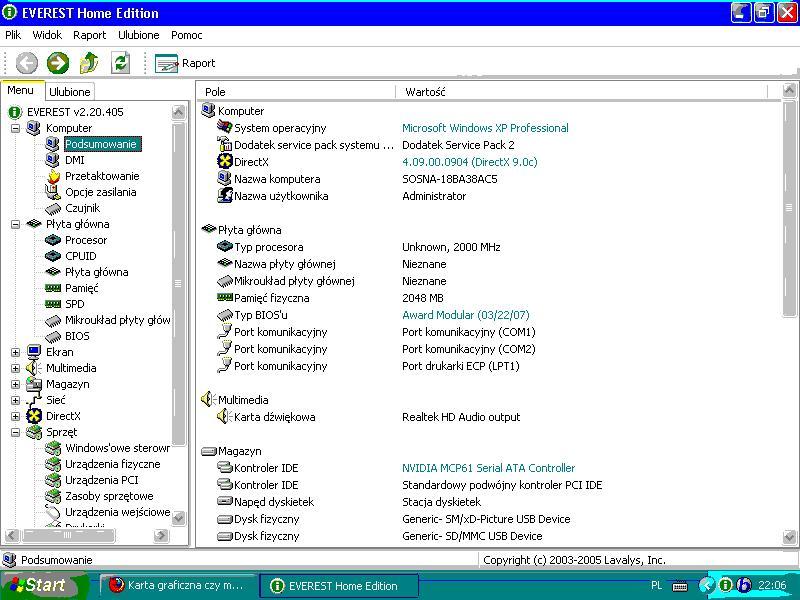This screenshot has width=800, height=600.
Task: Switch to the Ulubione tab
Action: click(x=70, y=92)
